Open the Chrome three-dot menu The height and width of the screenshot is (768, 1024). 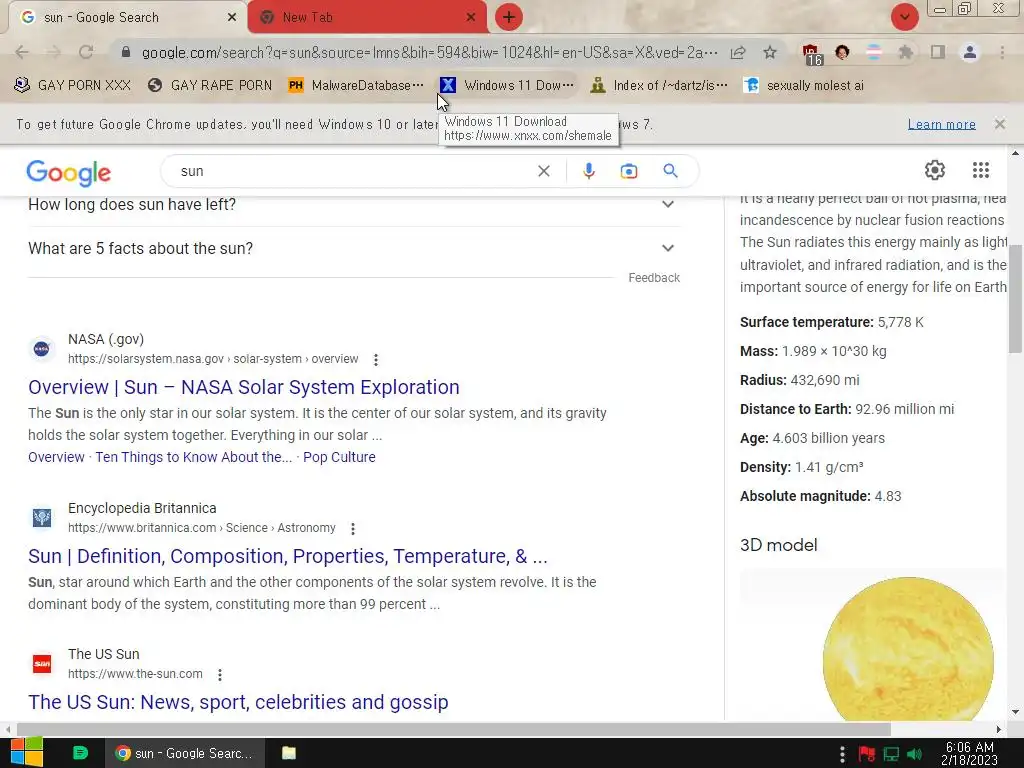coord(1002,52)
